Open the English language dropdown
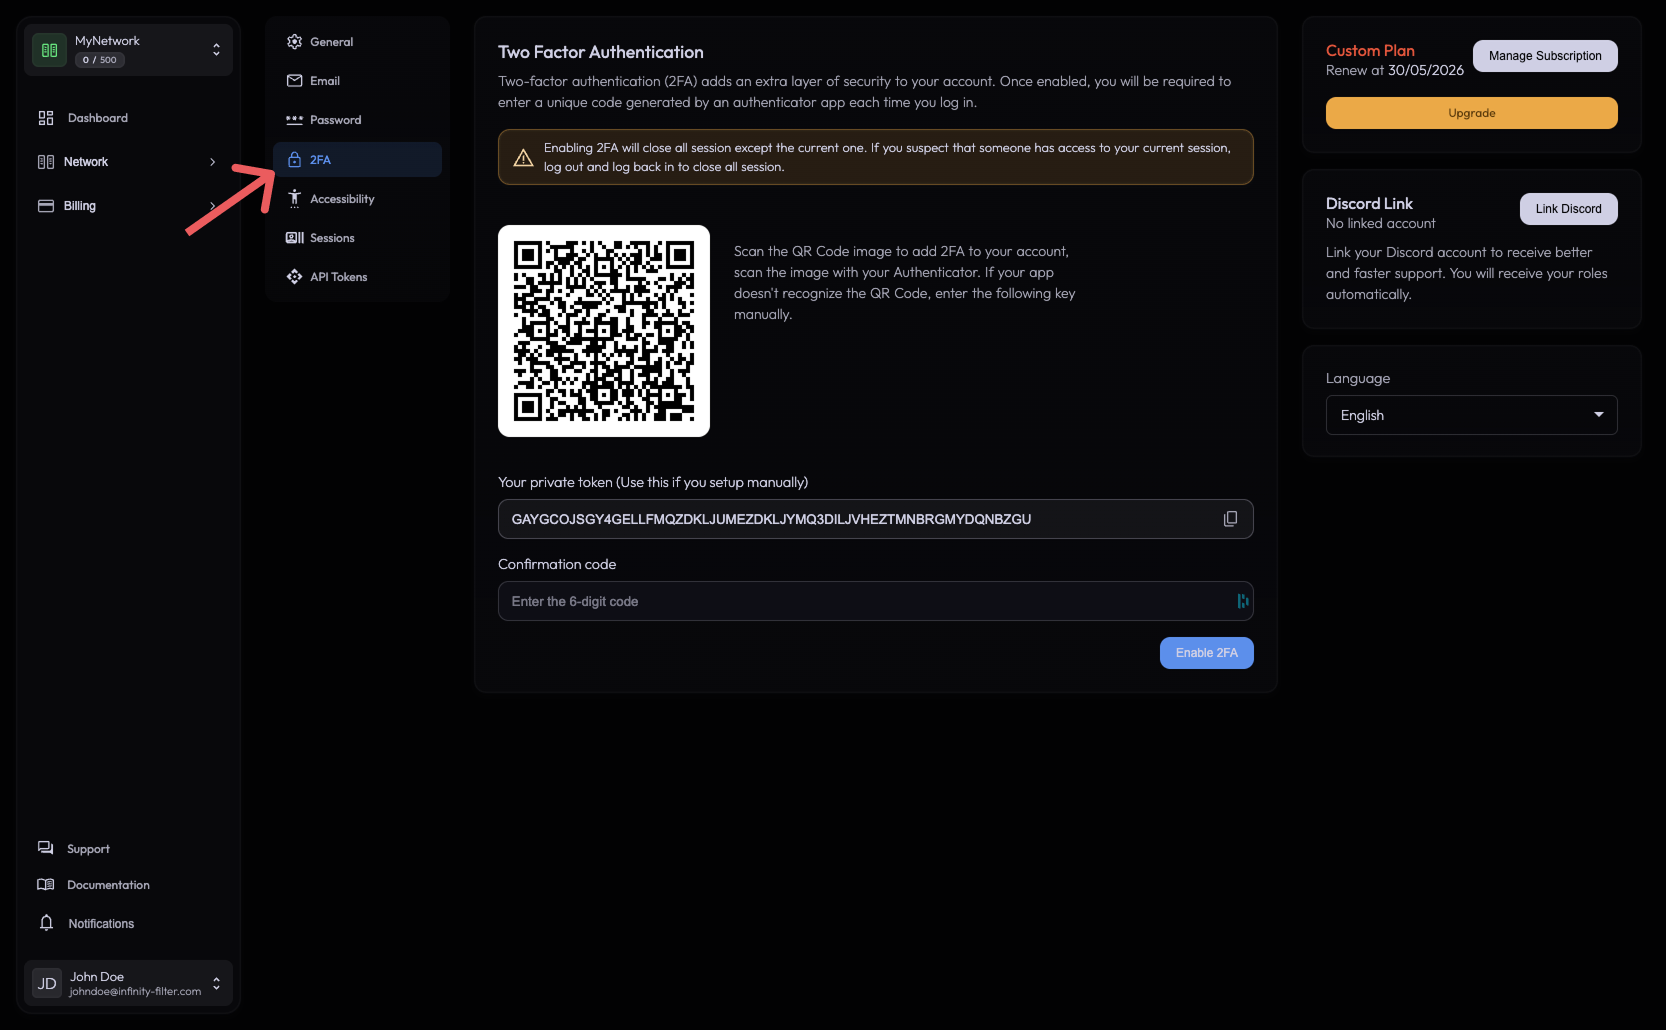The image size is (1666, 1030). coord(1472,415)
